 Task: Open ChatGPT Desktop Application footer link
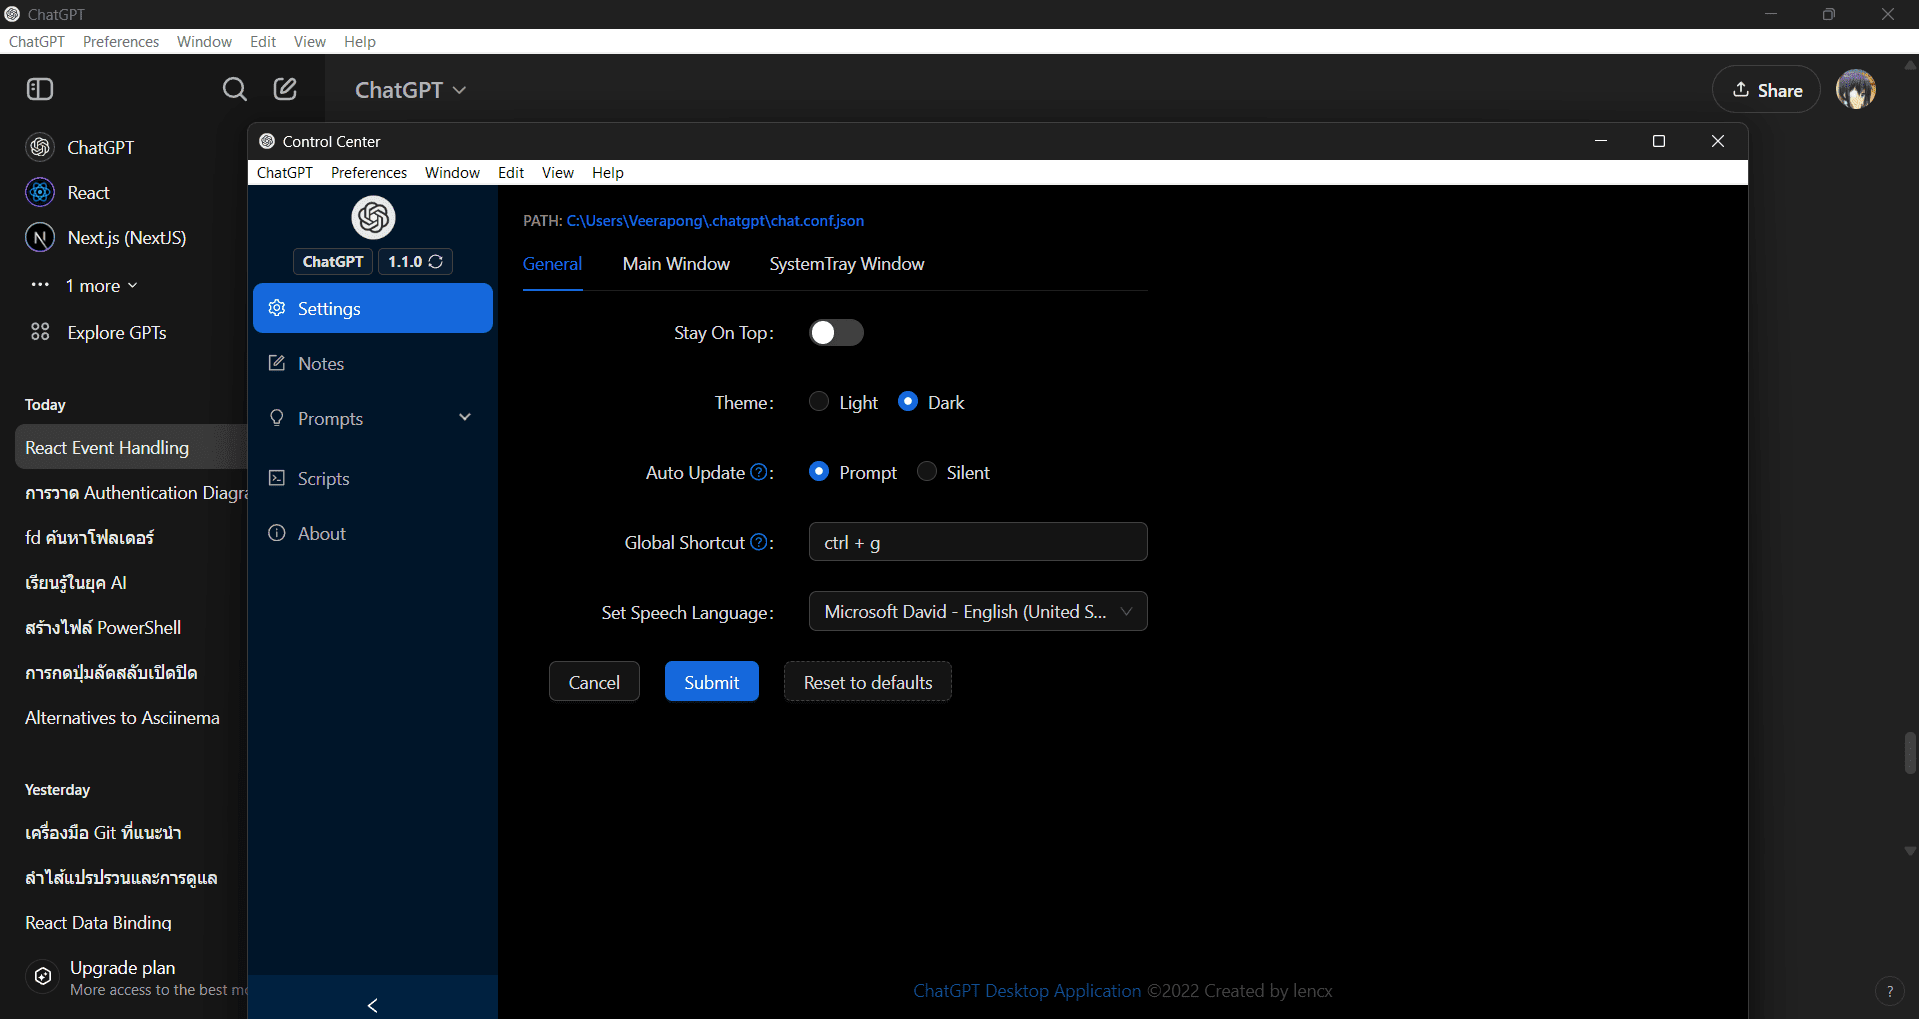[x=1027, y=990]
